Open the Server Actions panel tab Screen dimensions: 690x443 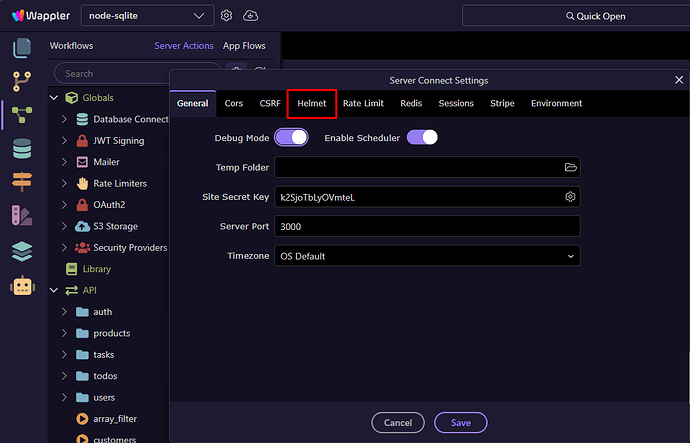[x=184, y=46]
